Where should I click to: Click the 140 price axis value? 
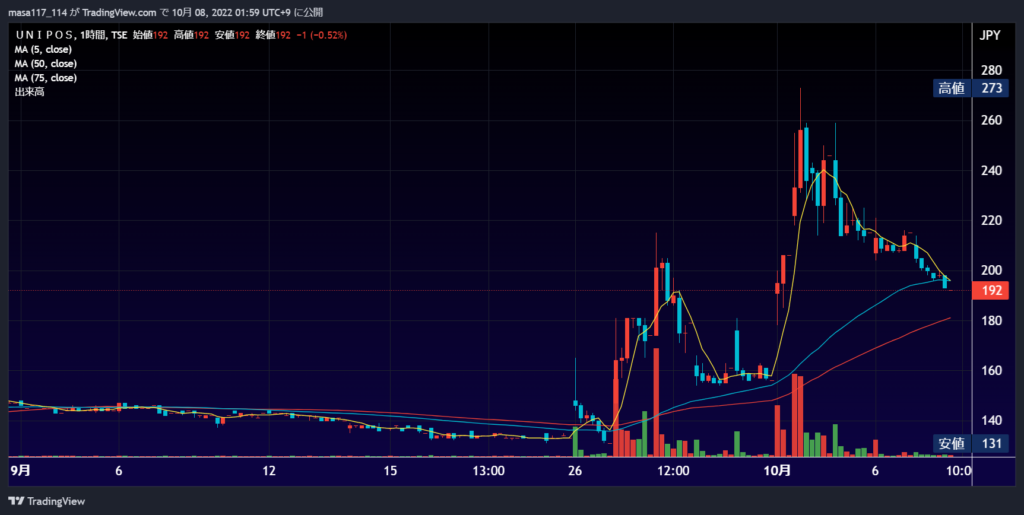pyautogui.click(x=991, y=420)
